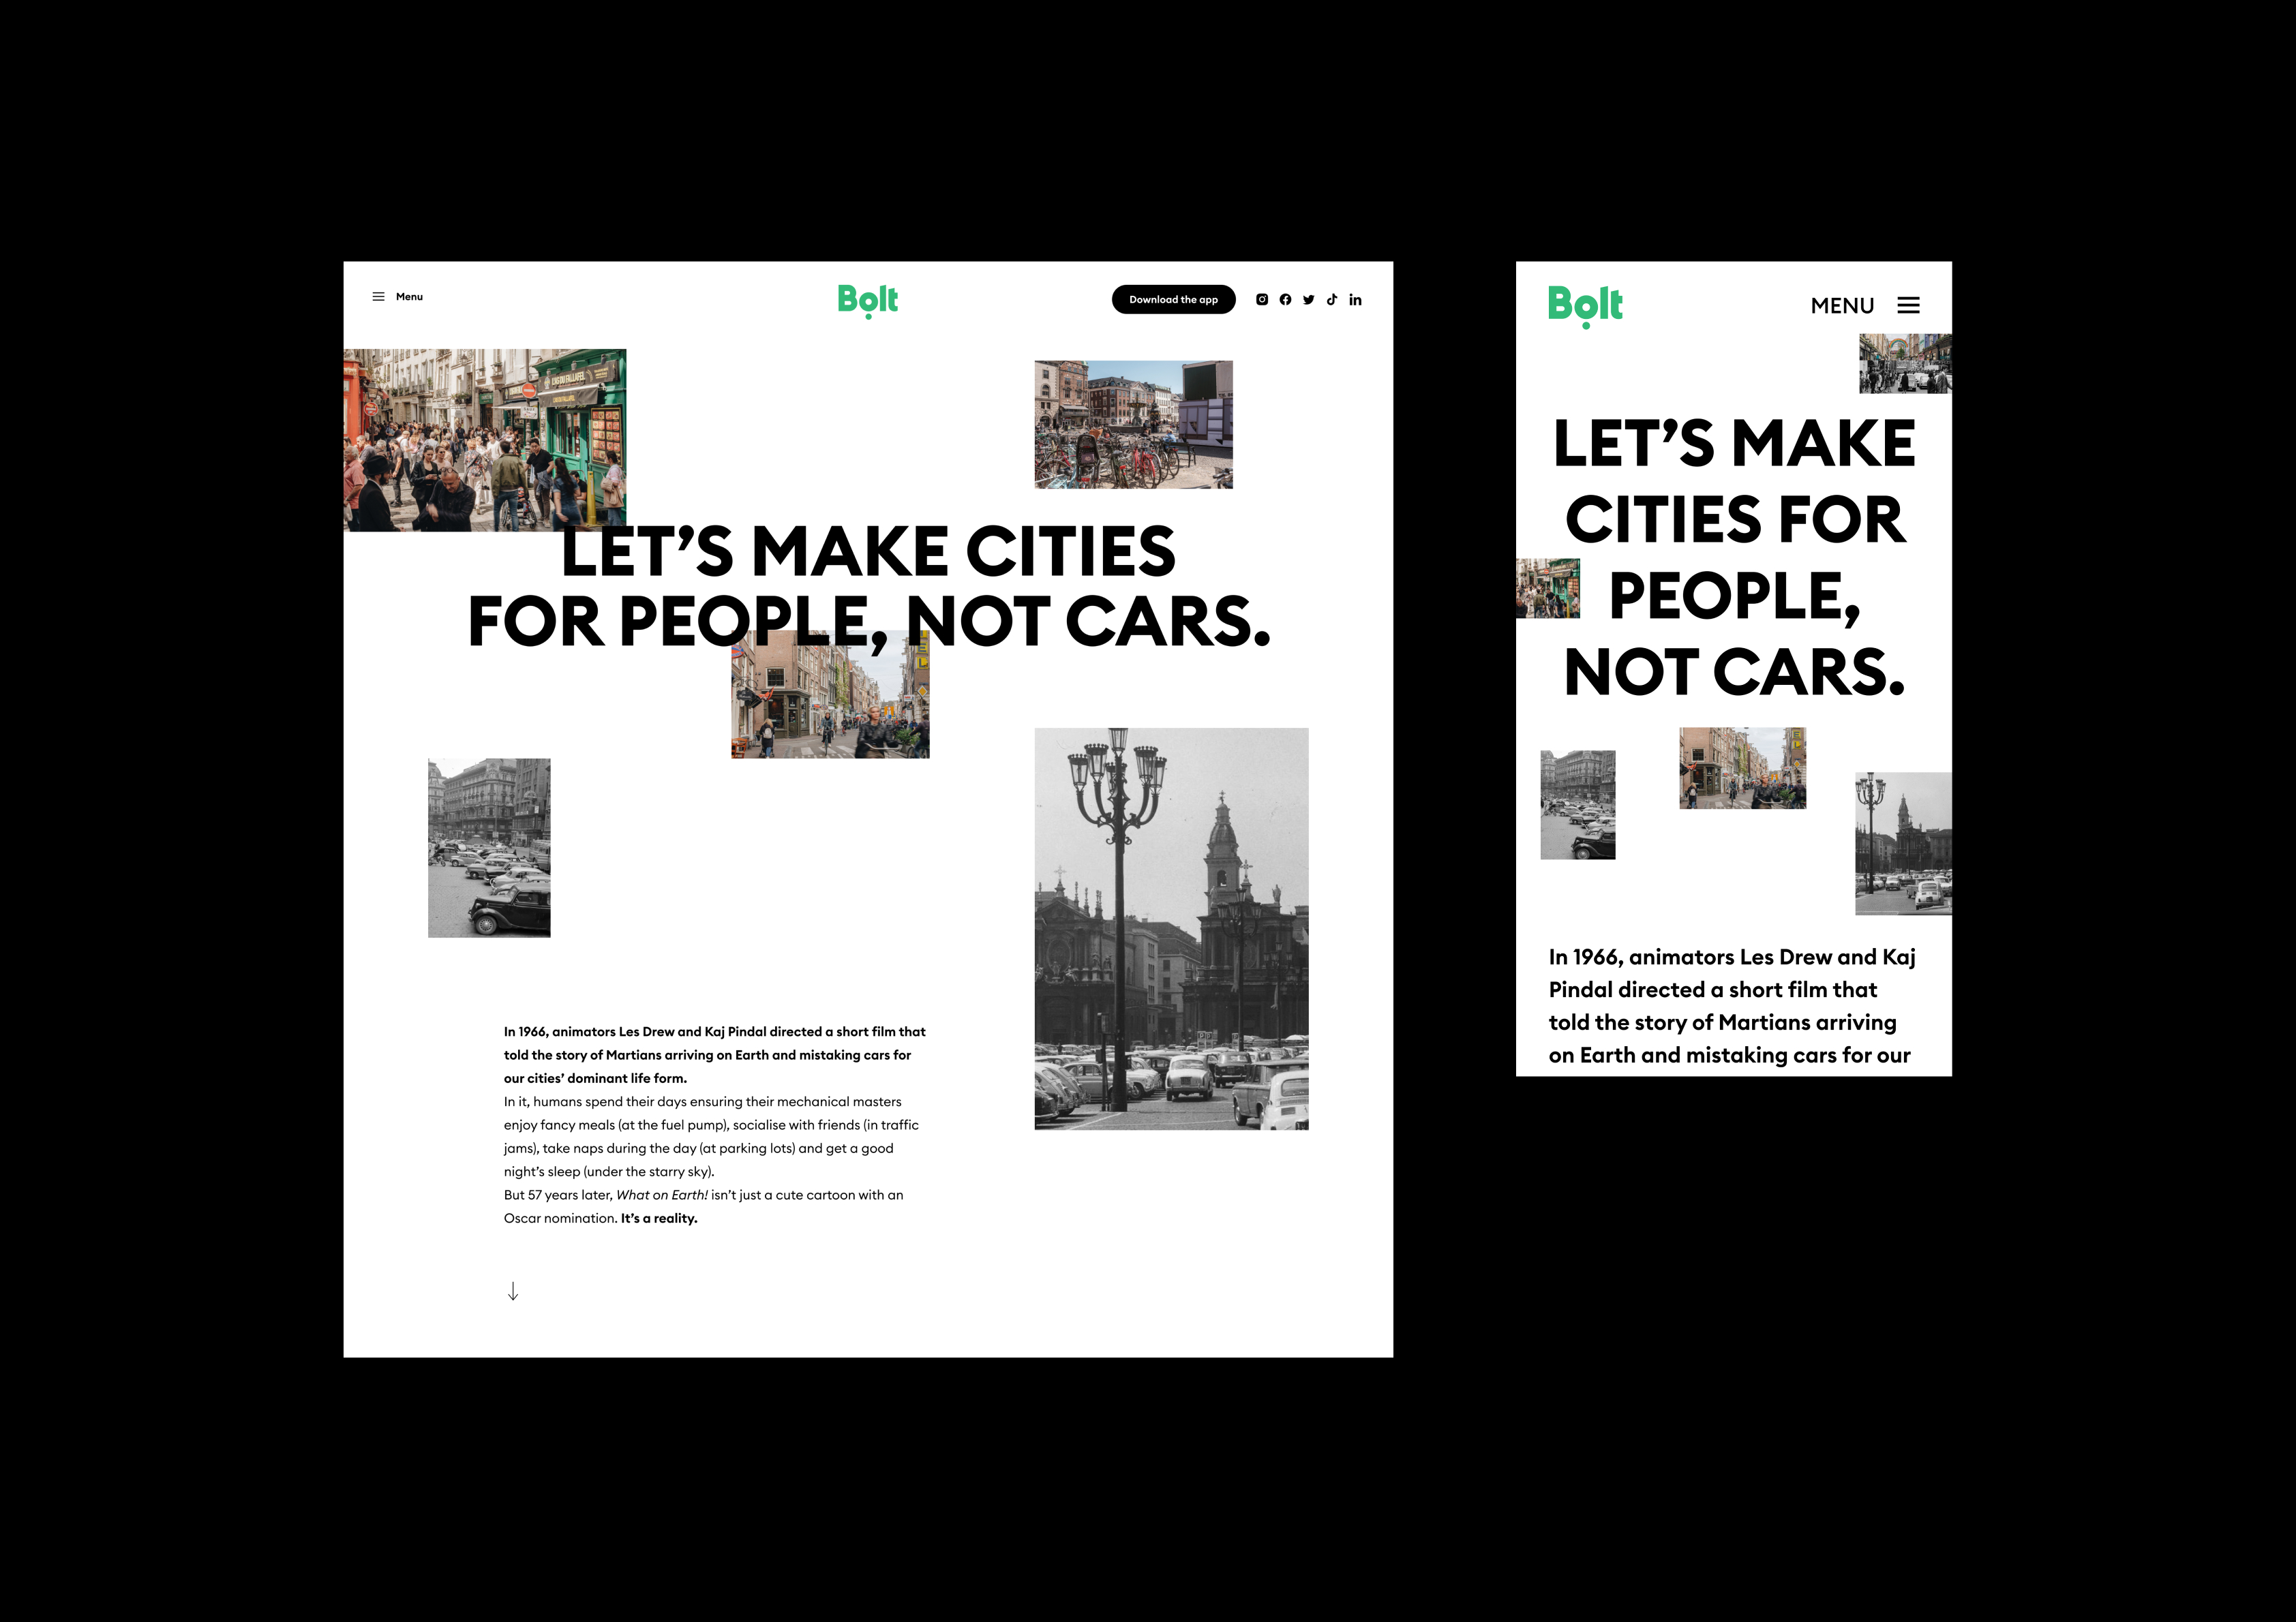Click the desktop green Bolt logo
The image size is (2296, 1622).
867,300
